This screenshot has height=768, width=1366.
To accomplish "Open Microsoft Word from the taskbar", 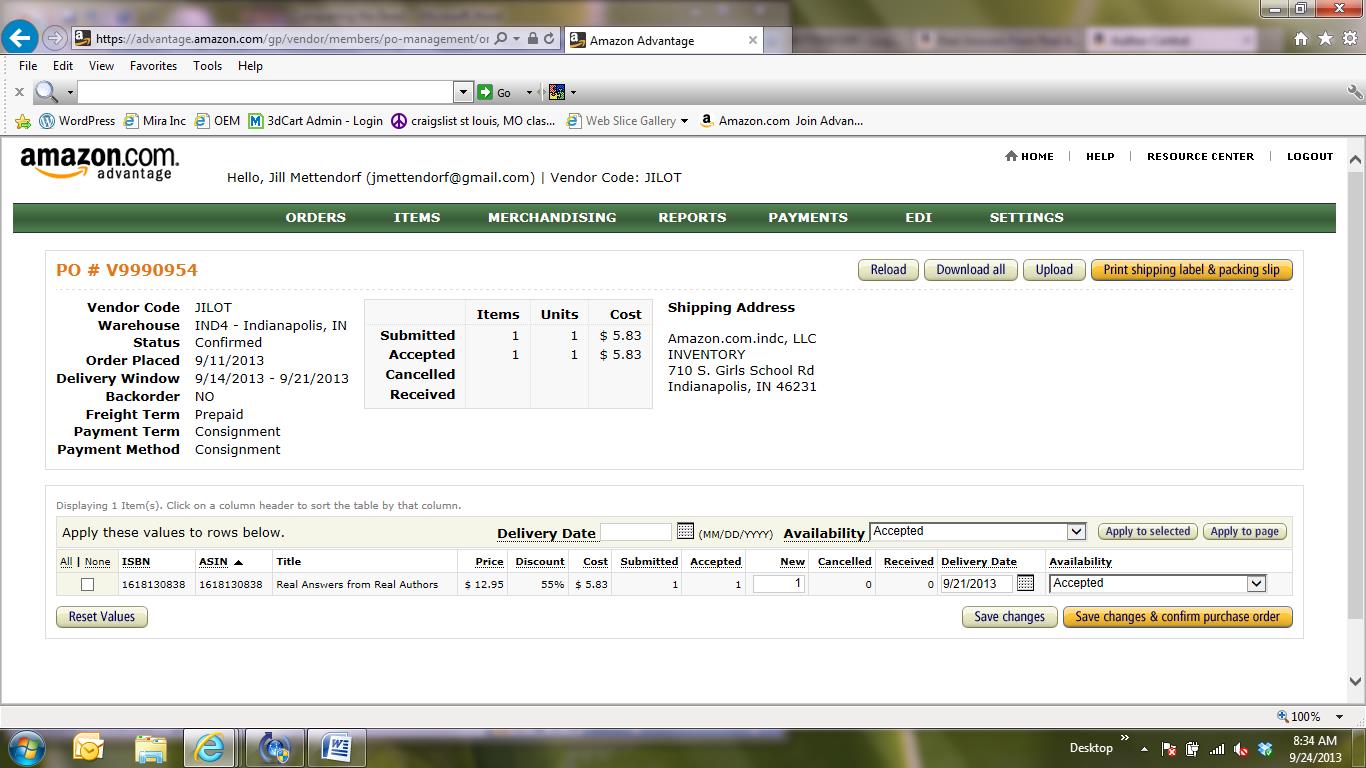I will point(336,747).
